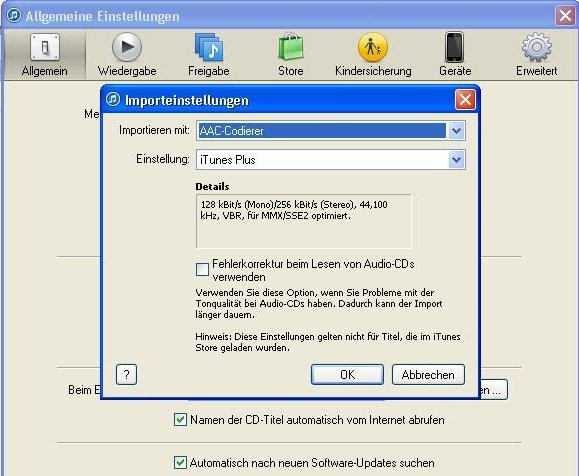Close the Allgemeine Einstellungen window
The height and width of the screenshot is (476, 579).
[565, 16]
